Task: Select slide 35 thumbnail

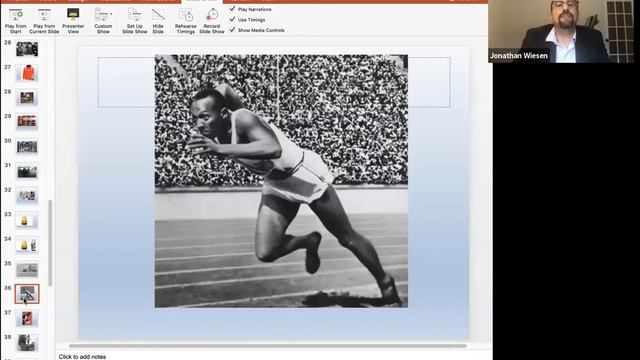Action: 27,269
